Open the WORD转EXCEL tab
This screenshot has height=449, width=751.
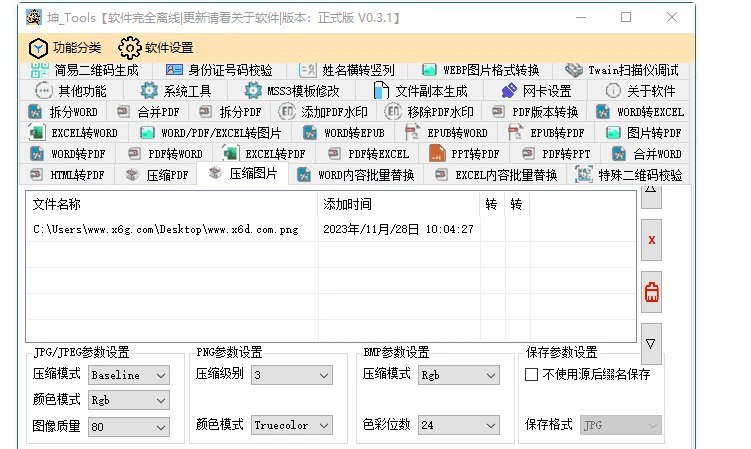pyautogui.click(x=640, y=112)
